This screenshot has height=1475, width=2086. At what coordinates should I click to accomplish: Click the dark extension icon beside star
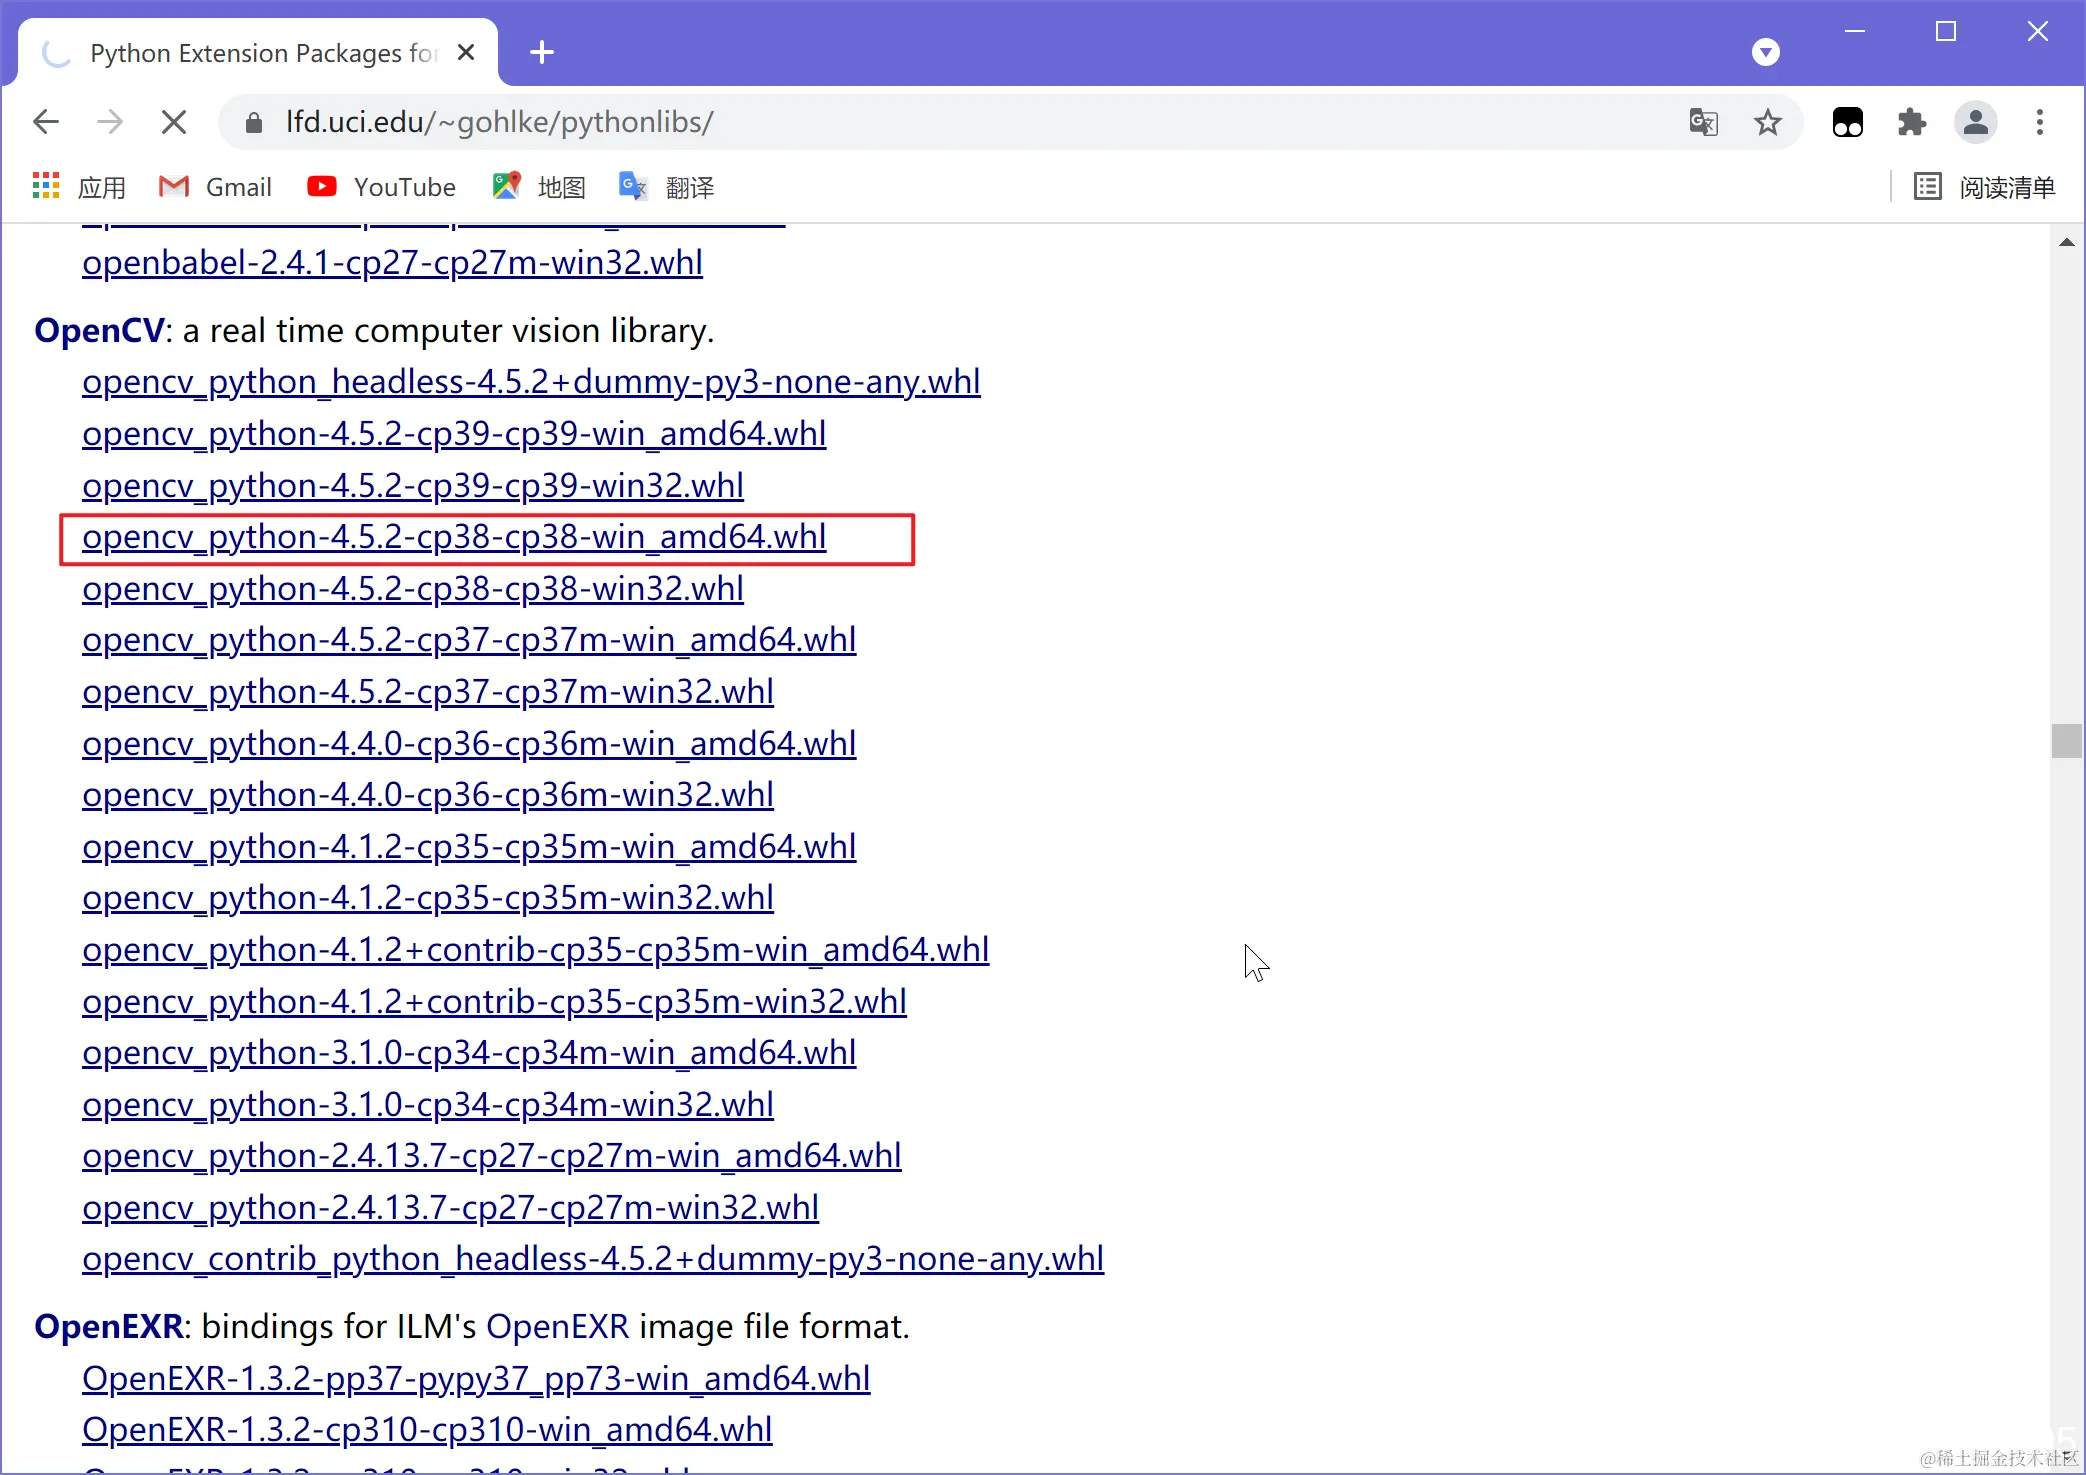click(x=1847, y=122)
